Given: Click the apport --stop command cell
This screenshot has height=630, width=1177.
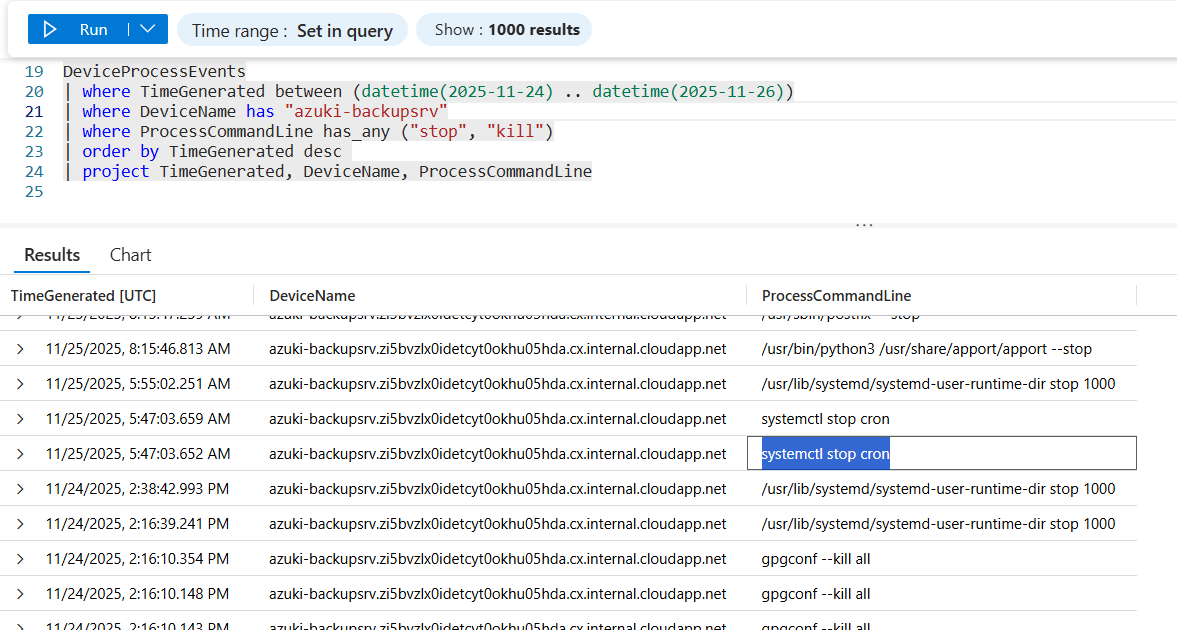Looking at the screenshot, I should [926, 349].
